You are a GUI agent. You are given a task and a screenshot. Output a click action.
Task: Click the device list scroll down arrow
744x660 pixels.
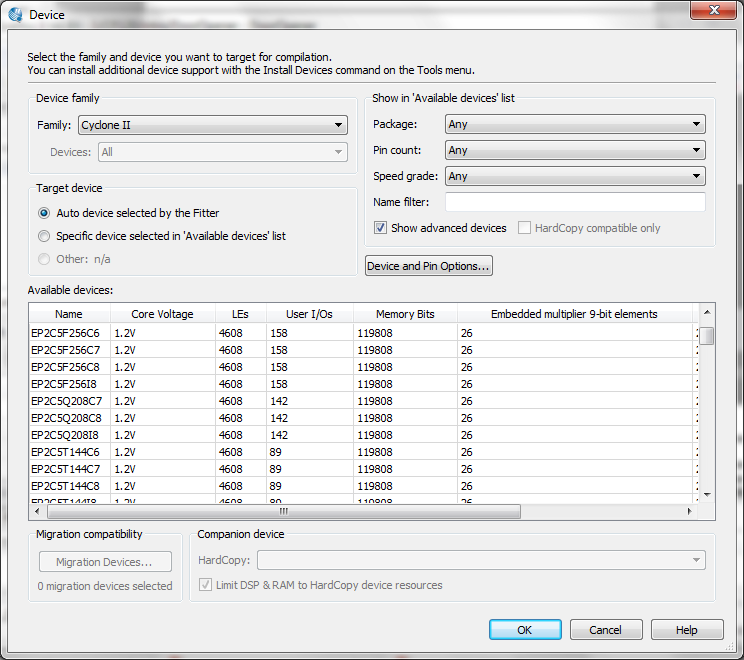click(707, 495)
